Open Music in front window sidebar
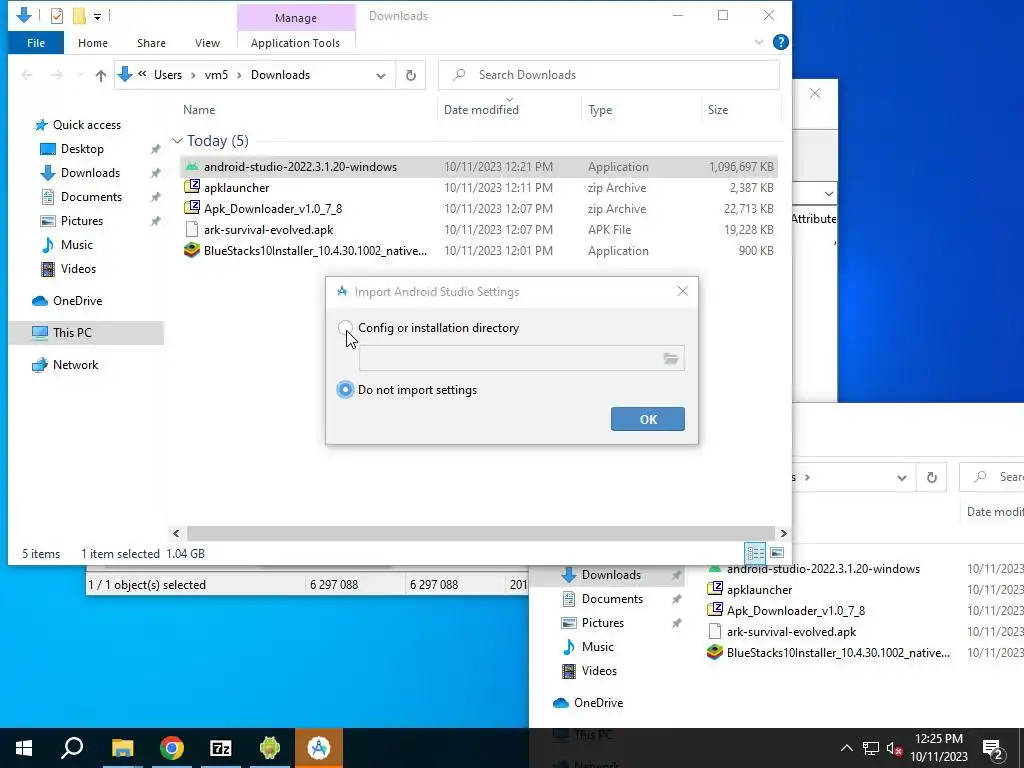 pos(76,245)
